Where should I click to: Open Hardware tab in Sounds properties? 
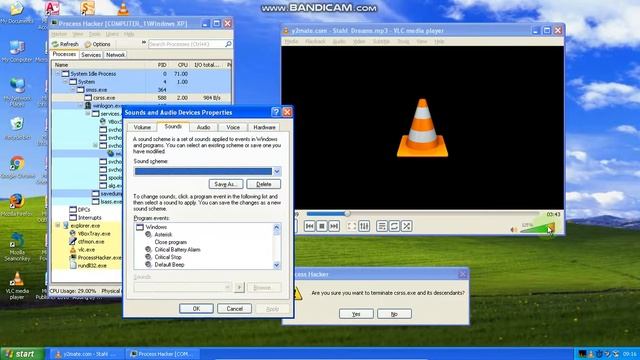pyautogui.click(x=264, y=127)
